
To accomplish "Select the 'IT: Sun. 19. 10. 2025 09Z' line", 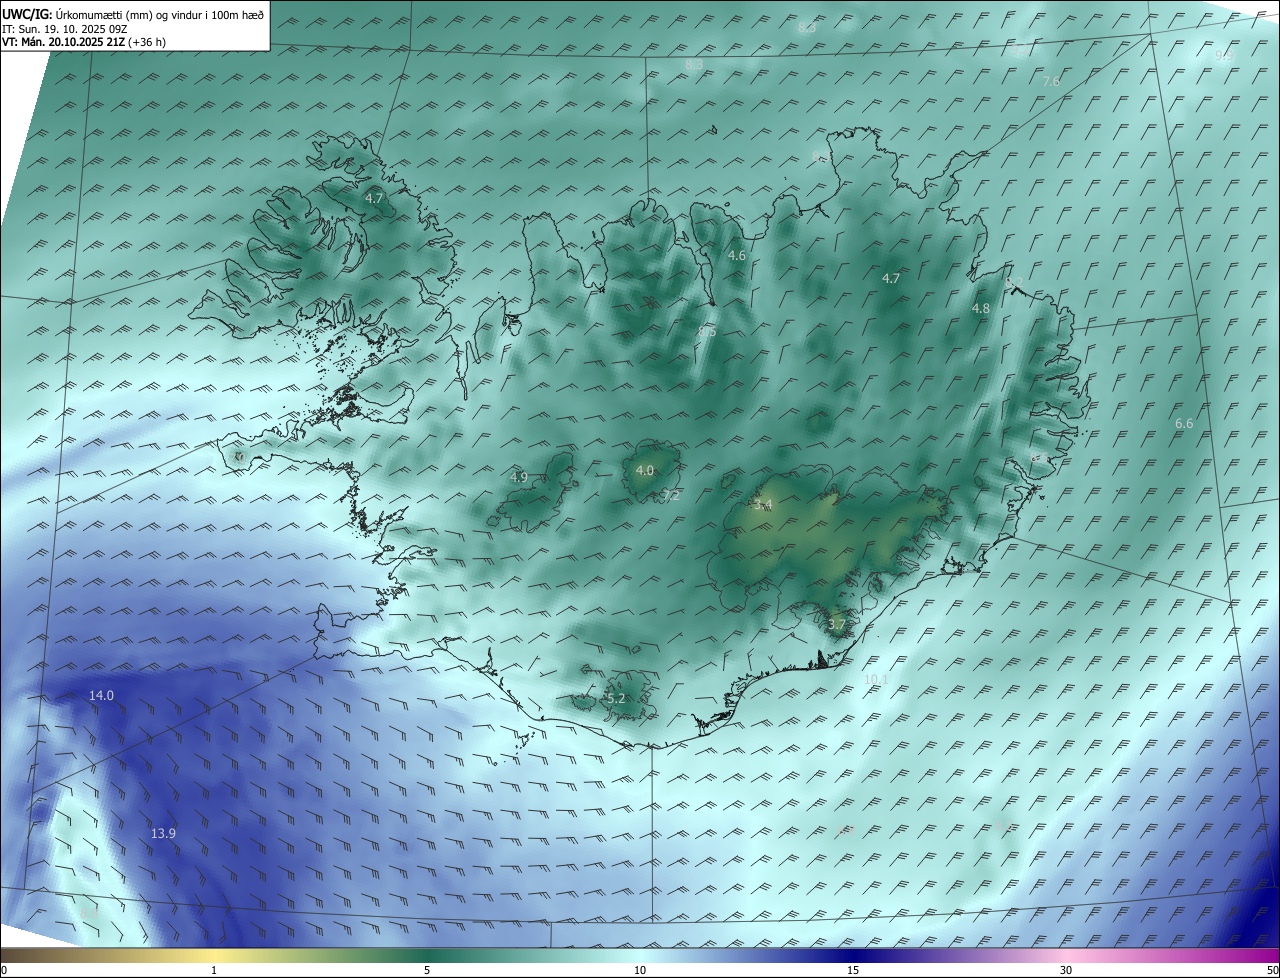I will (x=65, y=28).
